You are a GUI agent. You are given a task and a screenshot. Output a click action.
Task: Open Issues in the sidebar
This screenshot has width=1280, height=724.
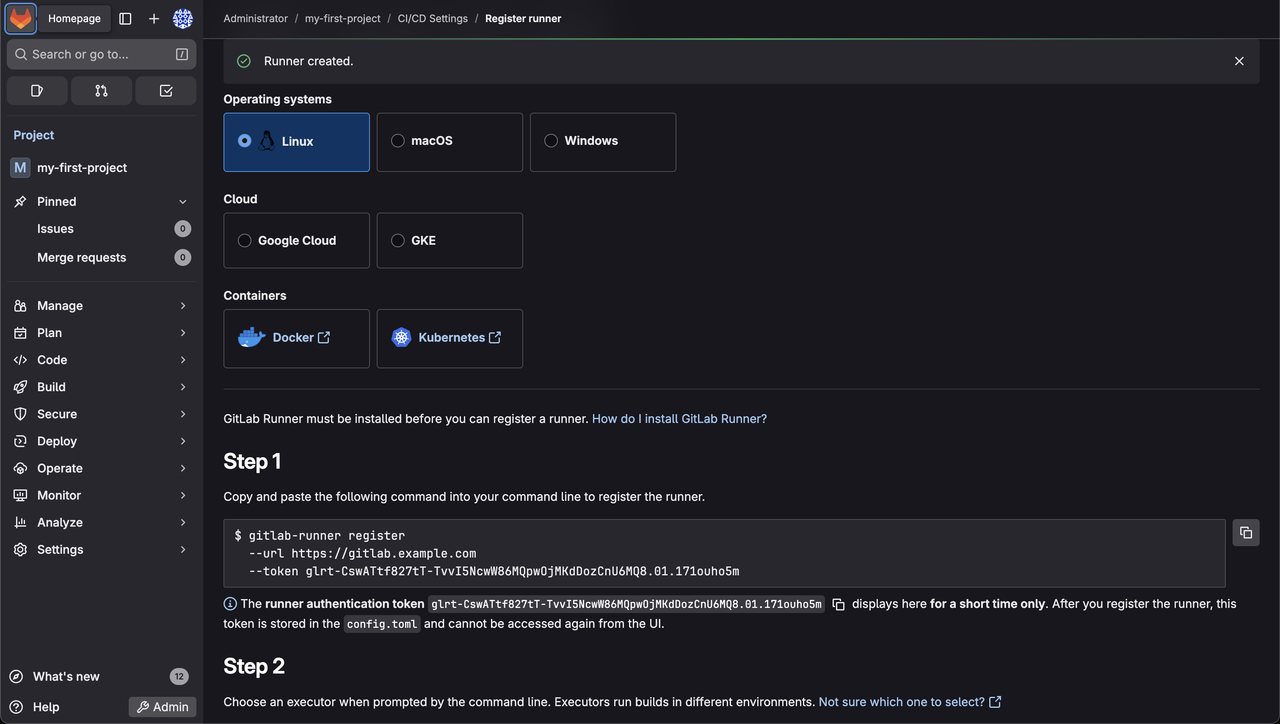tap(56, 229)
